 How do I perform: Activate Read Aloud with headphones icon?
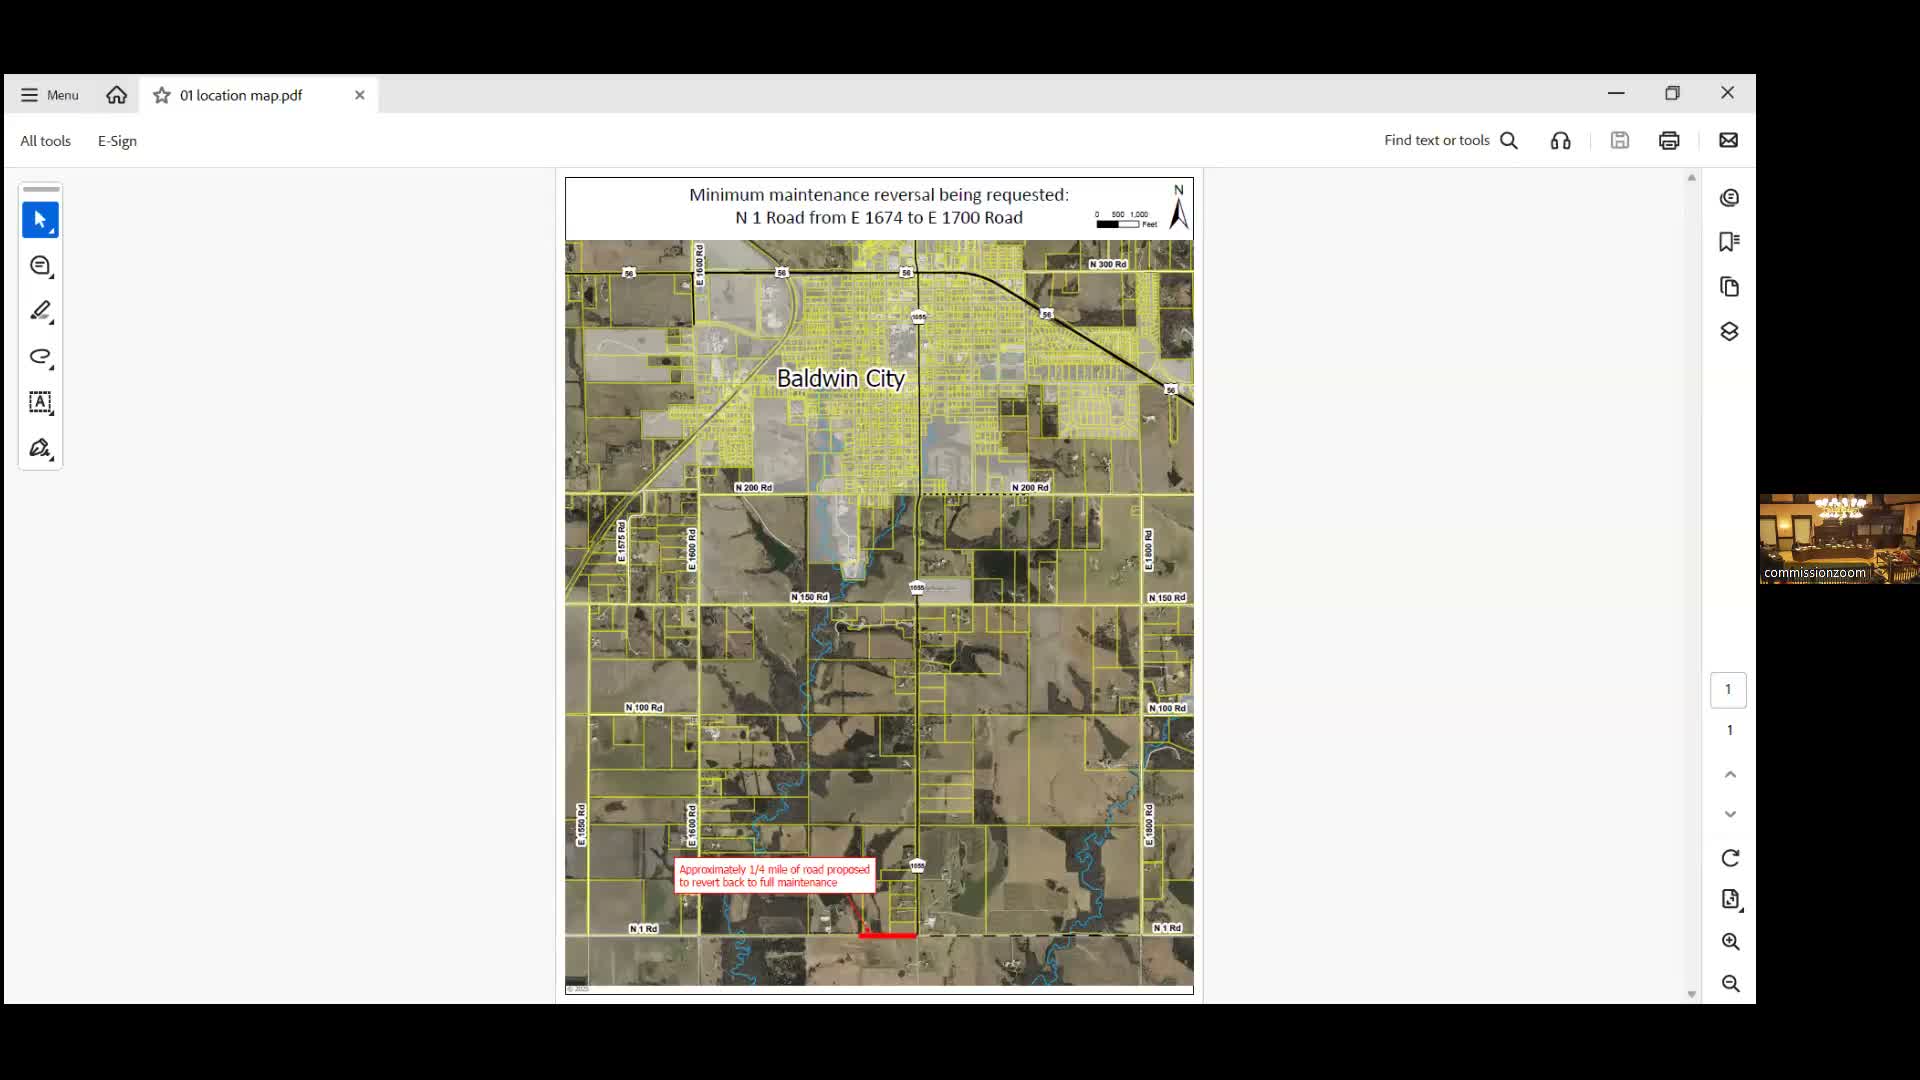tap(1560, 140)
